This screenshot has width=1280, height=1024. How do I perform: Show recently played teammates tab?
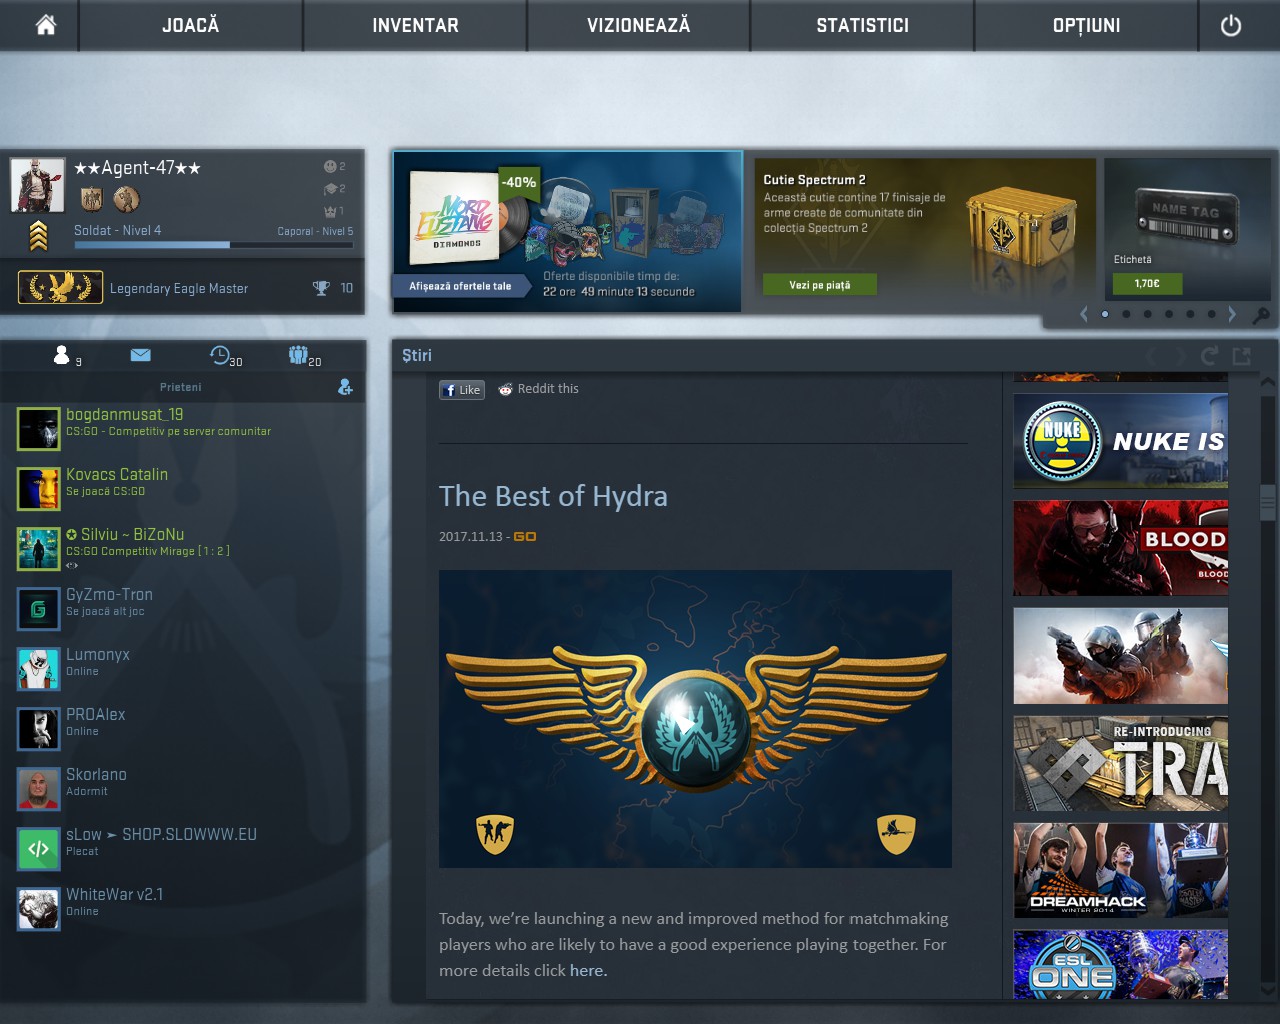tap(220, 355)
